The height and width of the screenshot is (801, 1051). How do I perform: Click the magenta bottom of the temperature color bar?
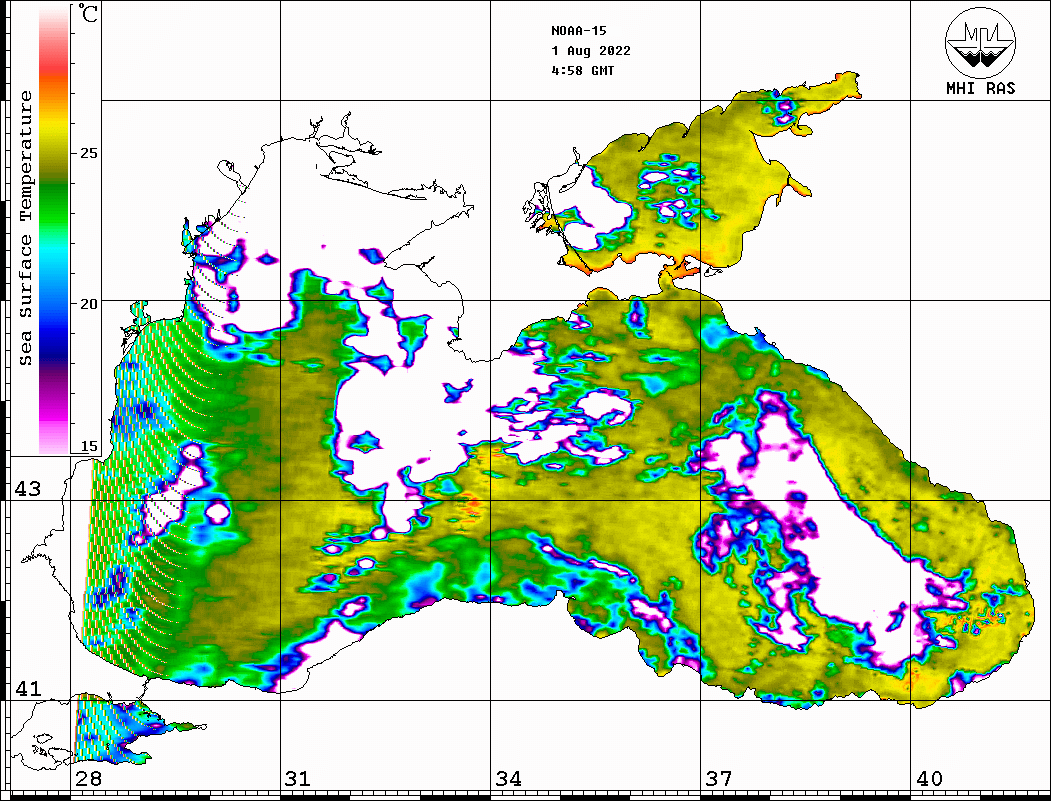point(54,419)
